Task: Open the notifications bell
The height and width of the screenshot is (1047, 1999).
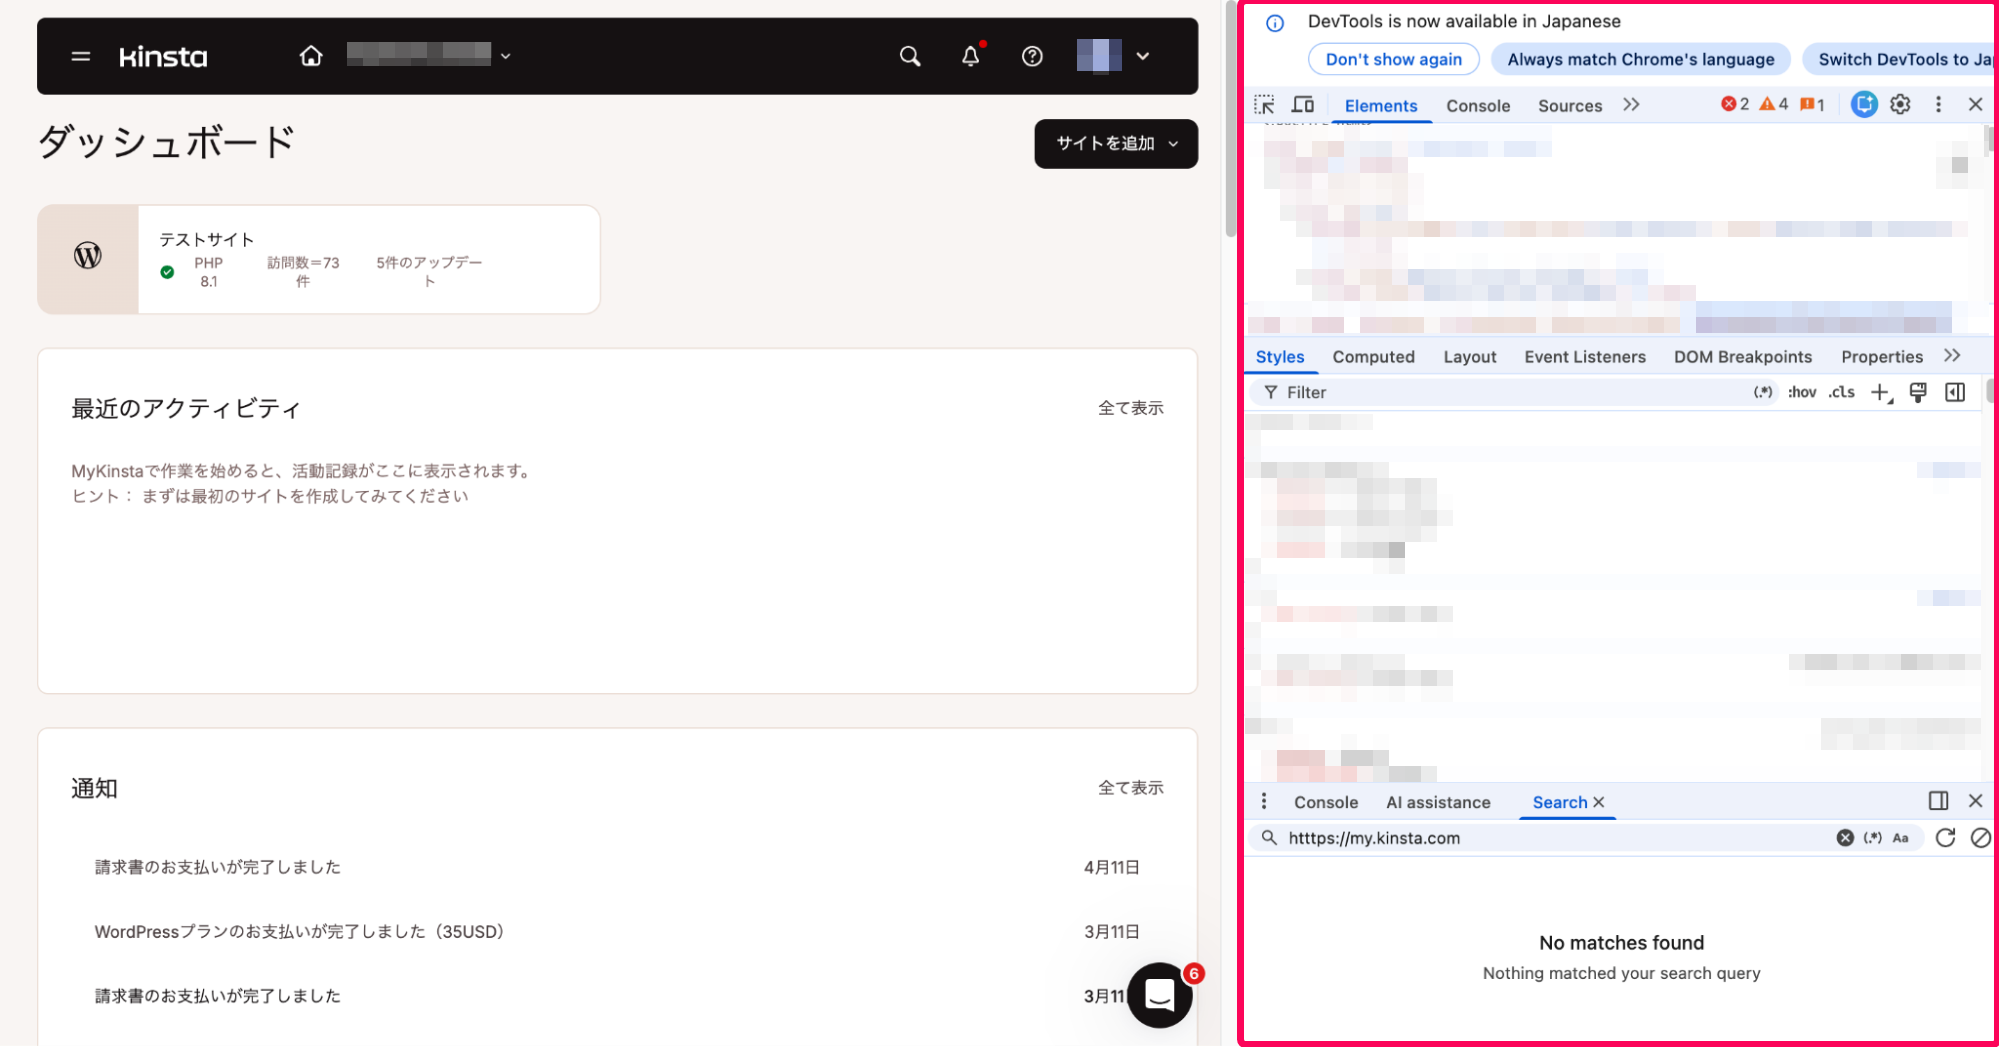Action: (971, 56)
